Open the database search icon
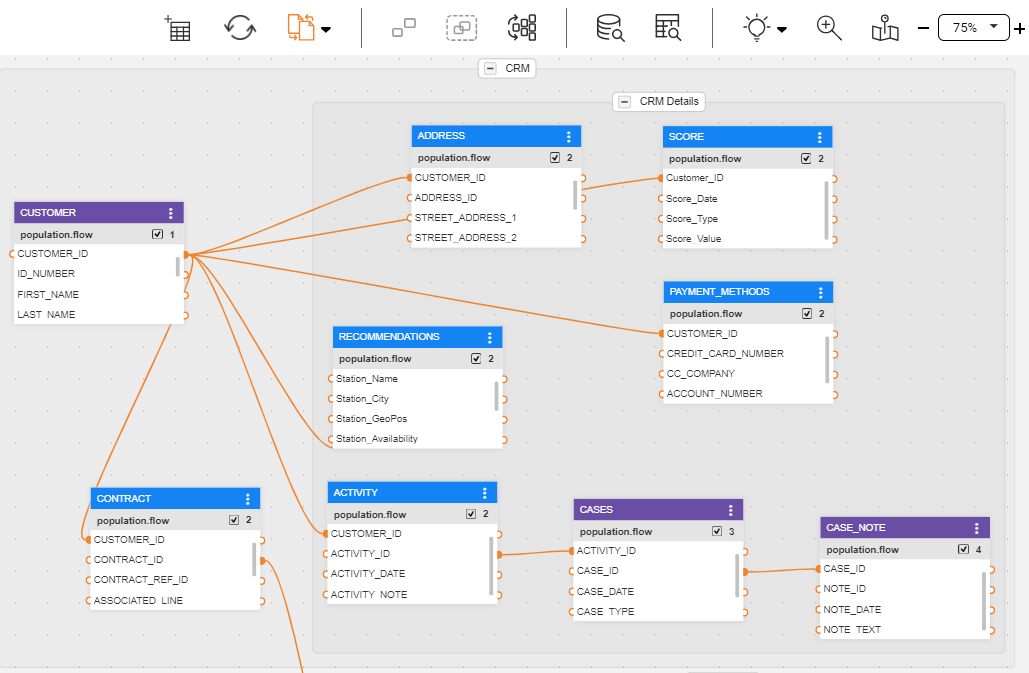The image size is (1029, 673). click(610, 28)
